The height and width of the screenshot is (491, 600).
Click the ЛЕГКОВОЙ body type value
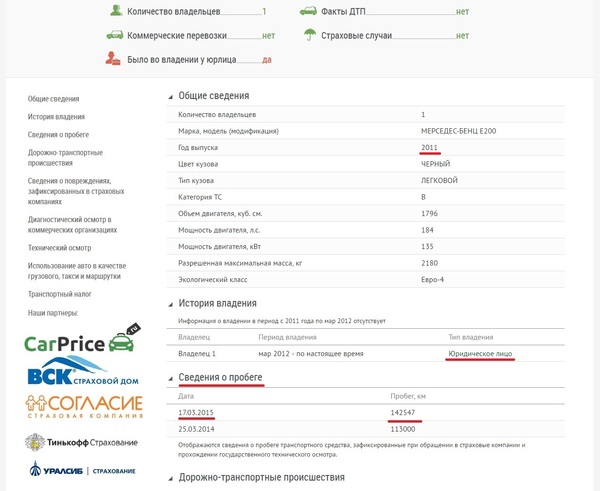(x=439, y=180)
